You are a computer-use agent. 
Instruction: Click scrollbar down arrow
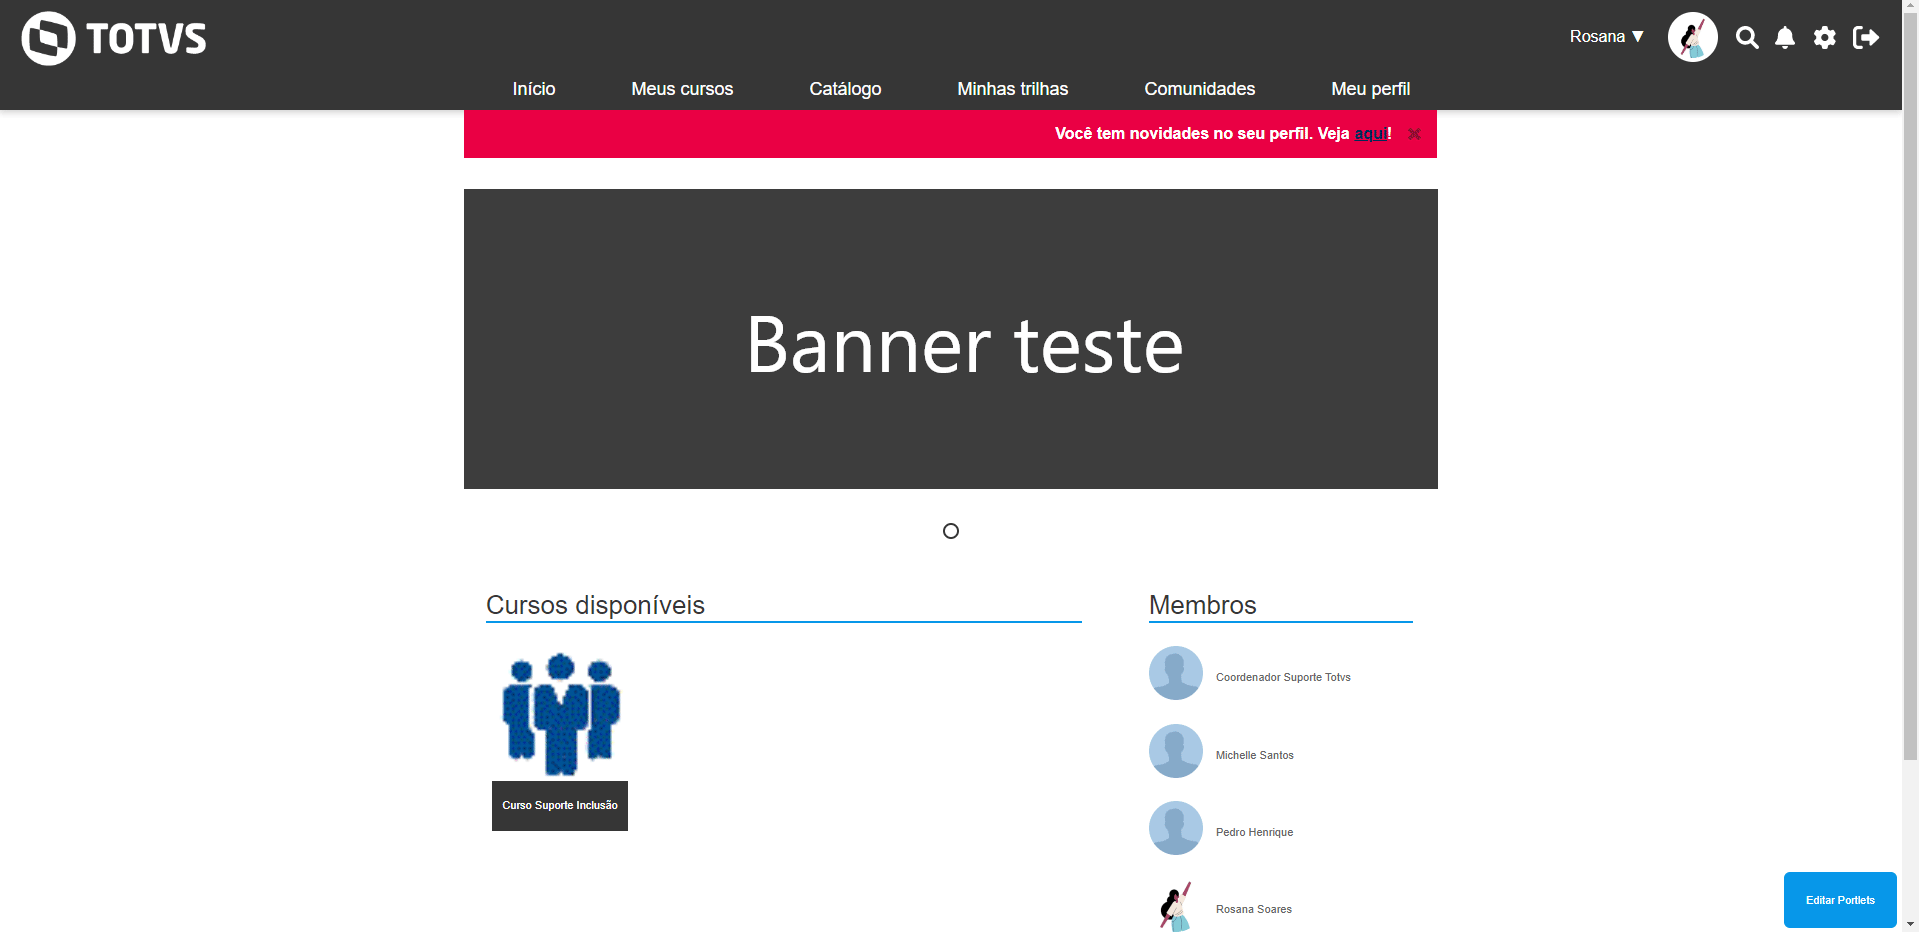tap(1910, 924)
